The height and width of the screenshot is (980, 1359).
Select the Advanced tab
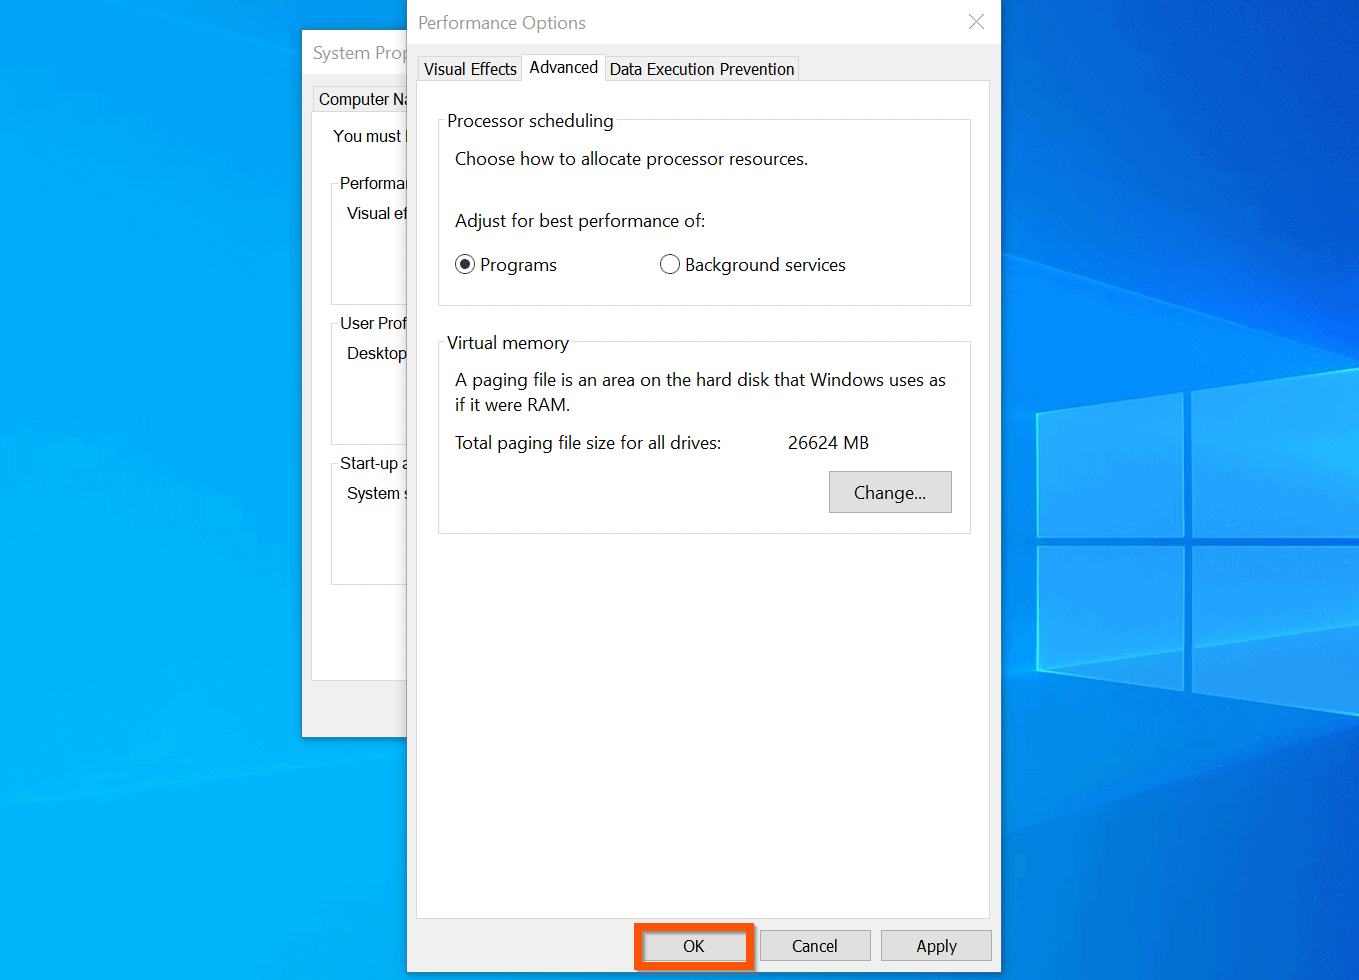click(x=563, y=66)
